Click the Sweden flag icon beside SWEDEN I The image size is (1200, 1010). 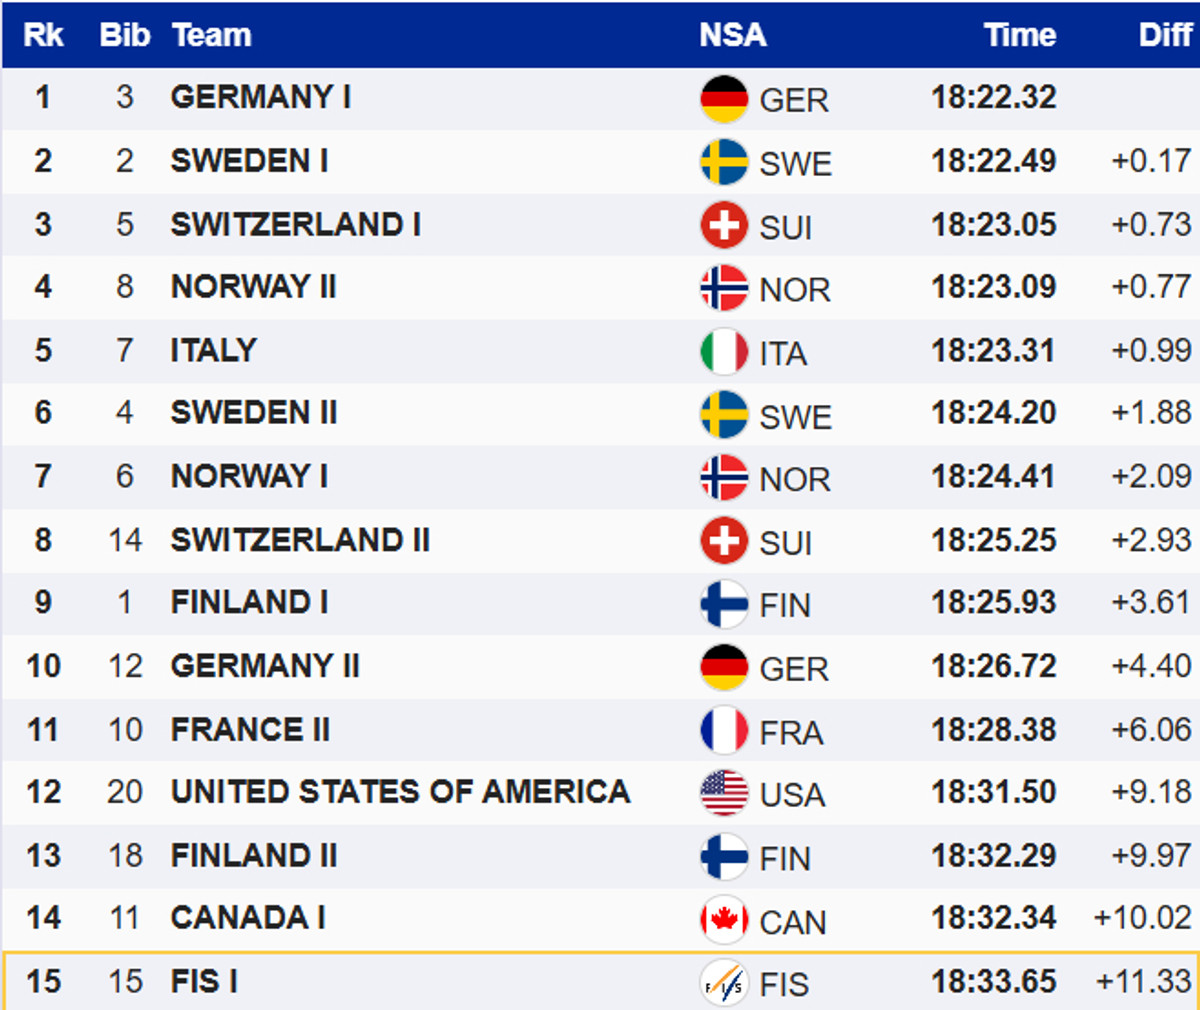point(724,162)
